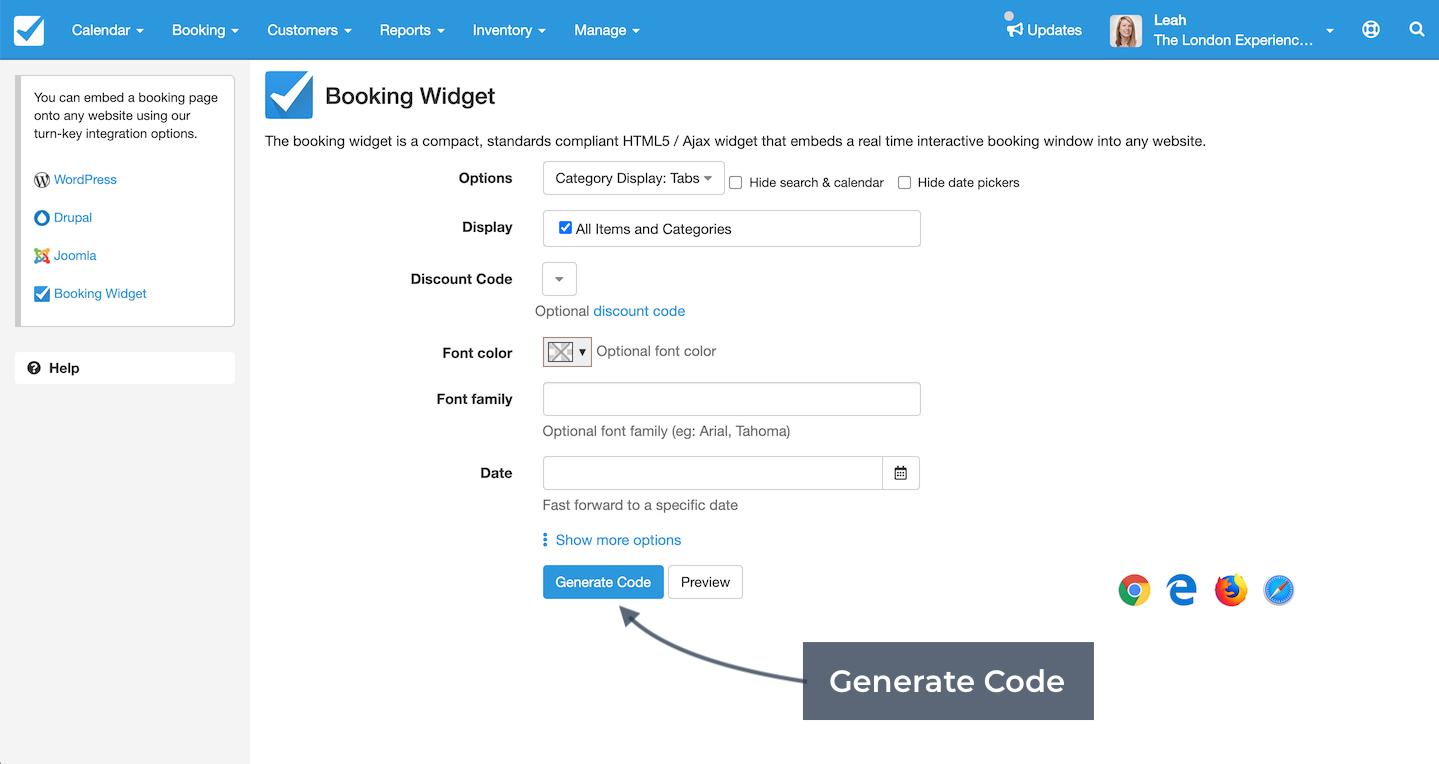Click the WordPress logo icon in sidebar
The image size is (1439, 764).
(x=42, y=180)
